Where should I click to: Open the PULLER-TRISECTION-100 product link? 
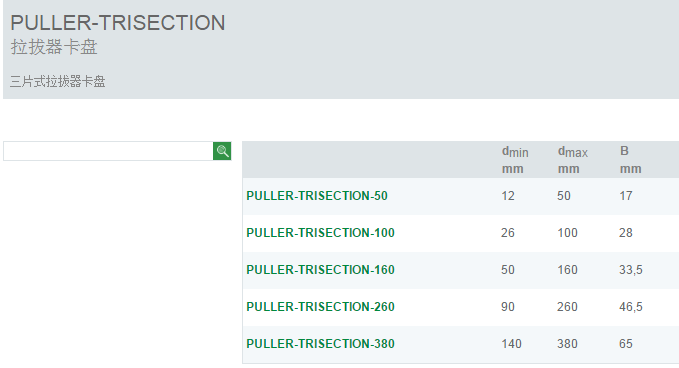click(320, 233)
